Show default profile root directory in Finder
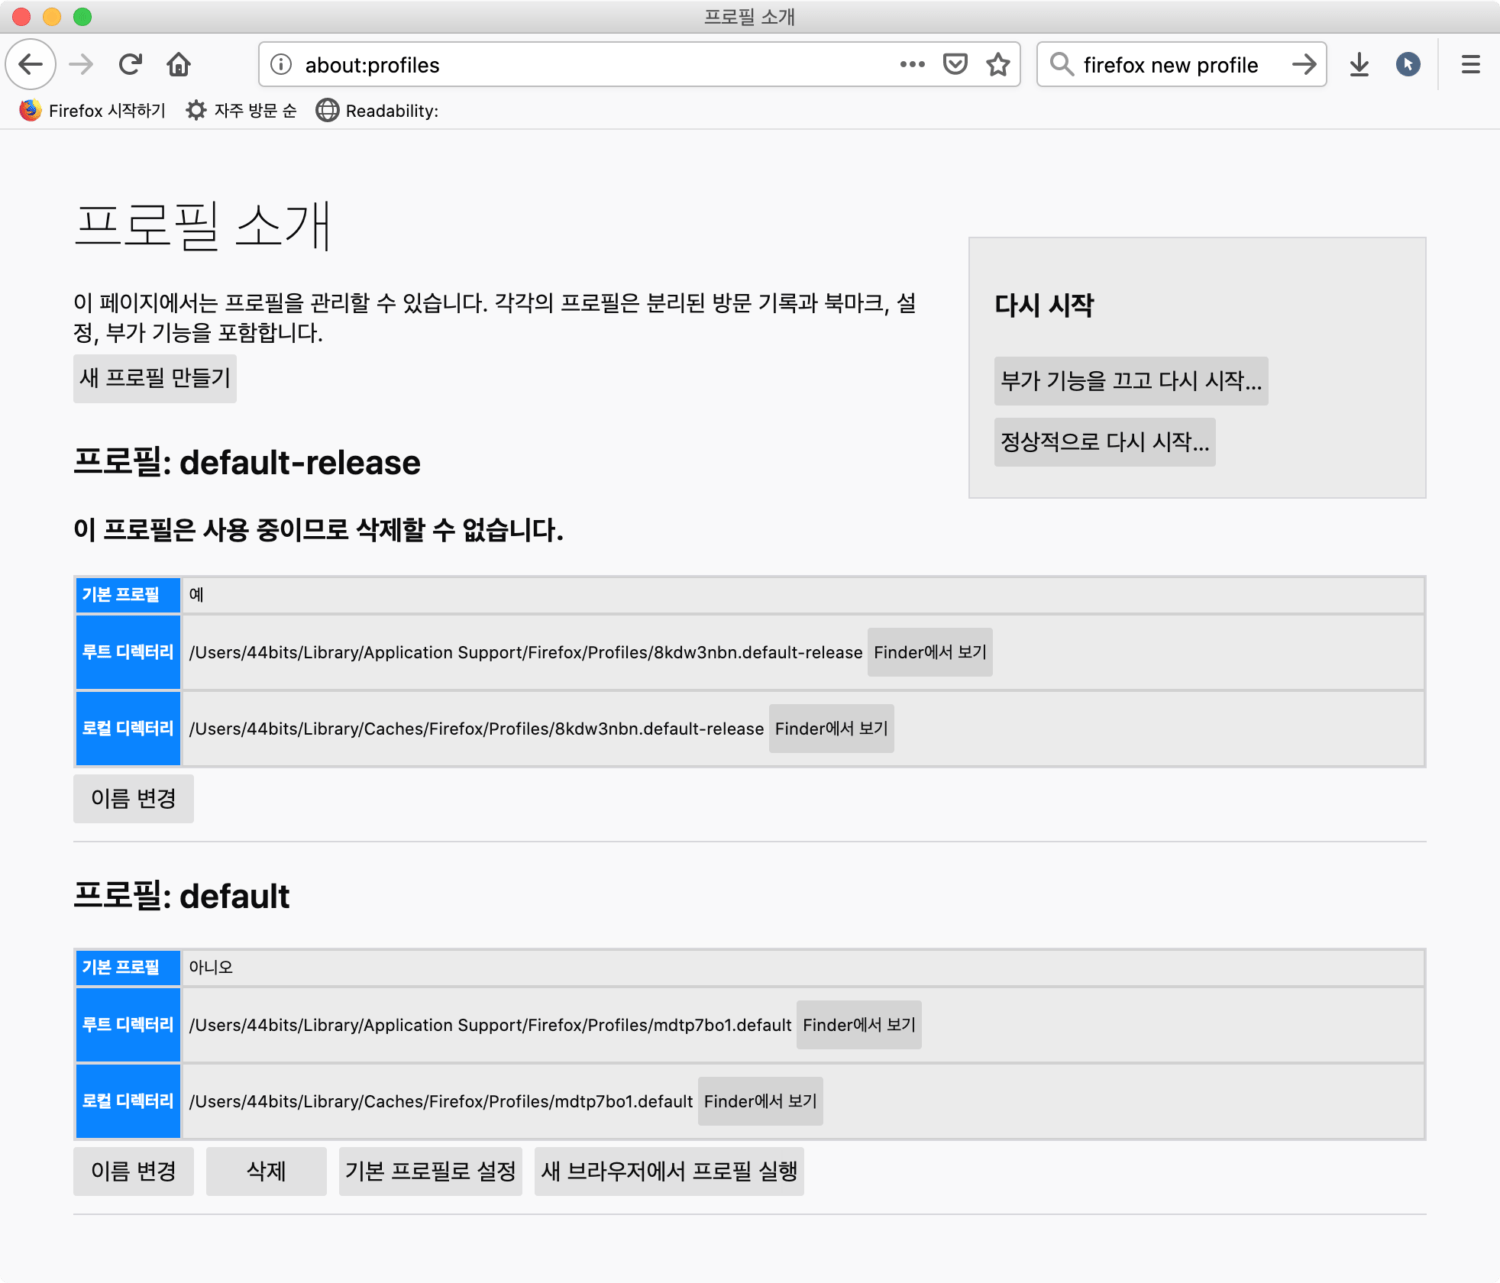The image size is (1500, 1283). point(859,1025)
